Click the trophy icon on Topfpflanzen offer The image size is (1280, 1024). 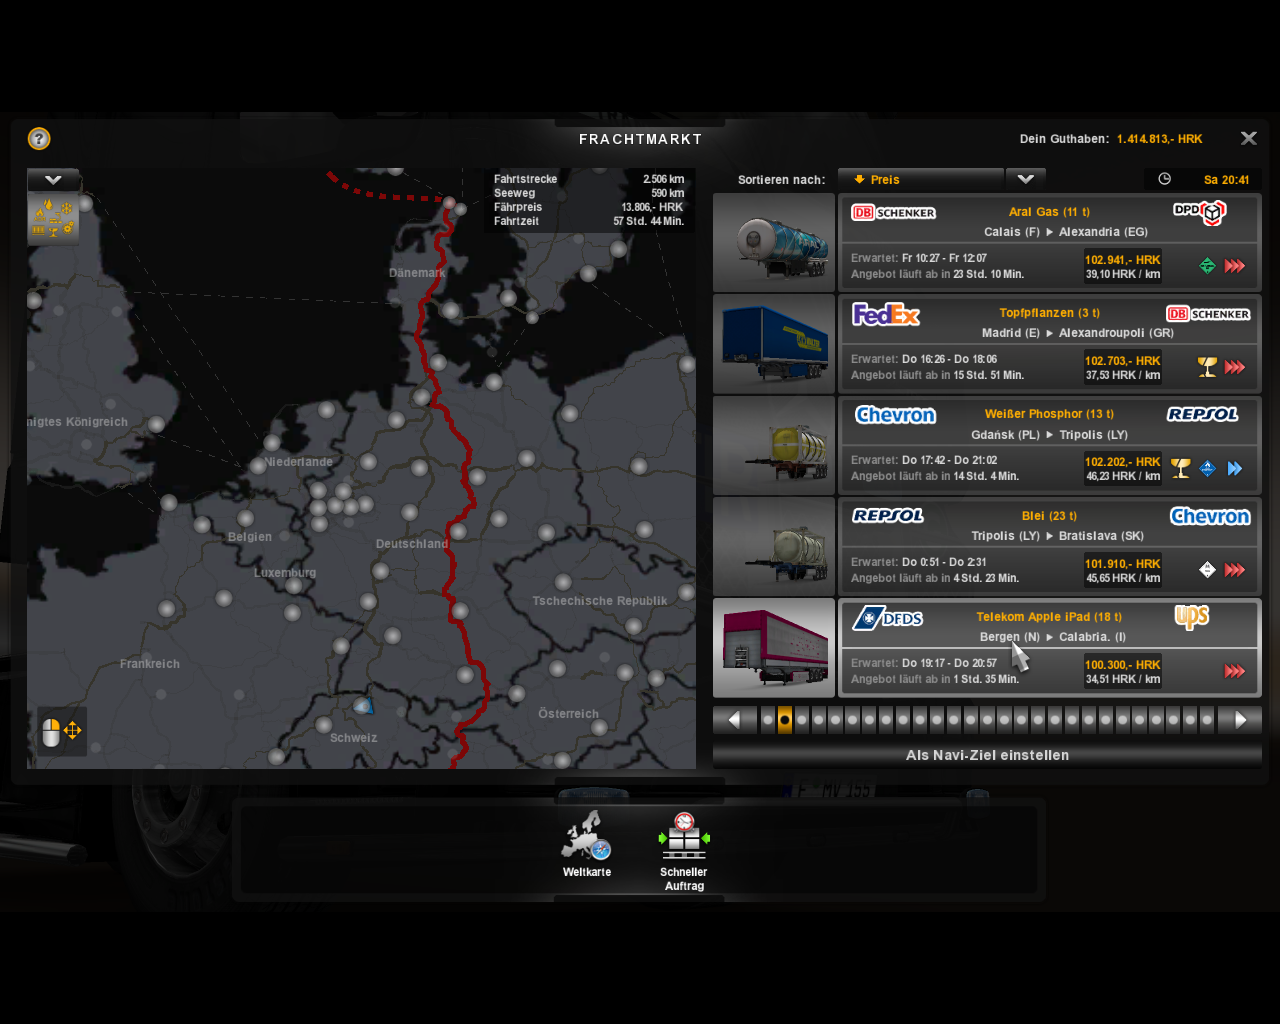(1208, 367)
